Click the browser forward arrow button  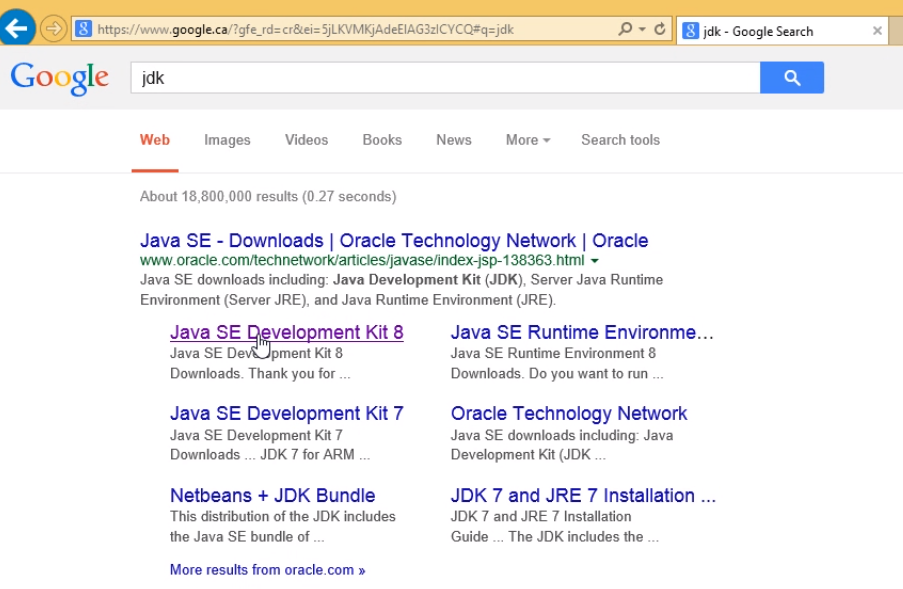pyautogui.click(x=54, y=29)
